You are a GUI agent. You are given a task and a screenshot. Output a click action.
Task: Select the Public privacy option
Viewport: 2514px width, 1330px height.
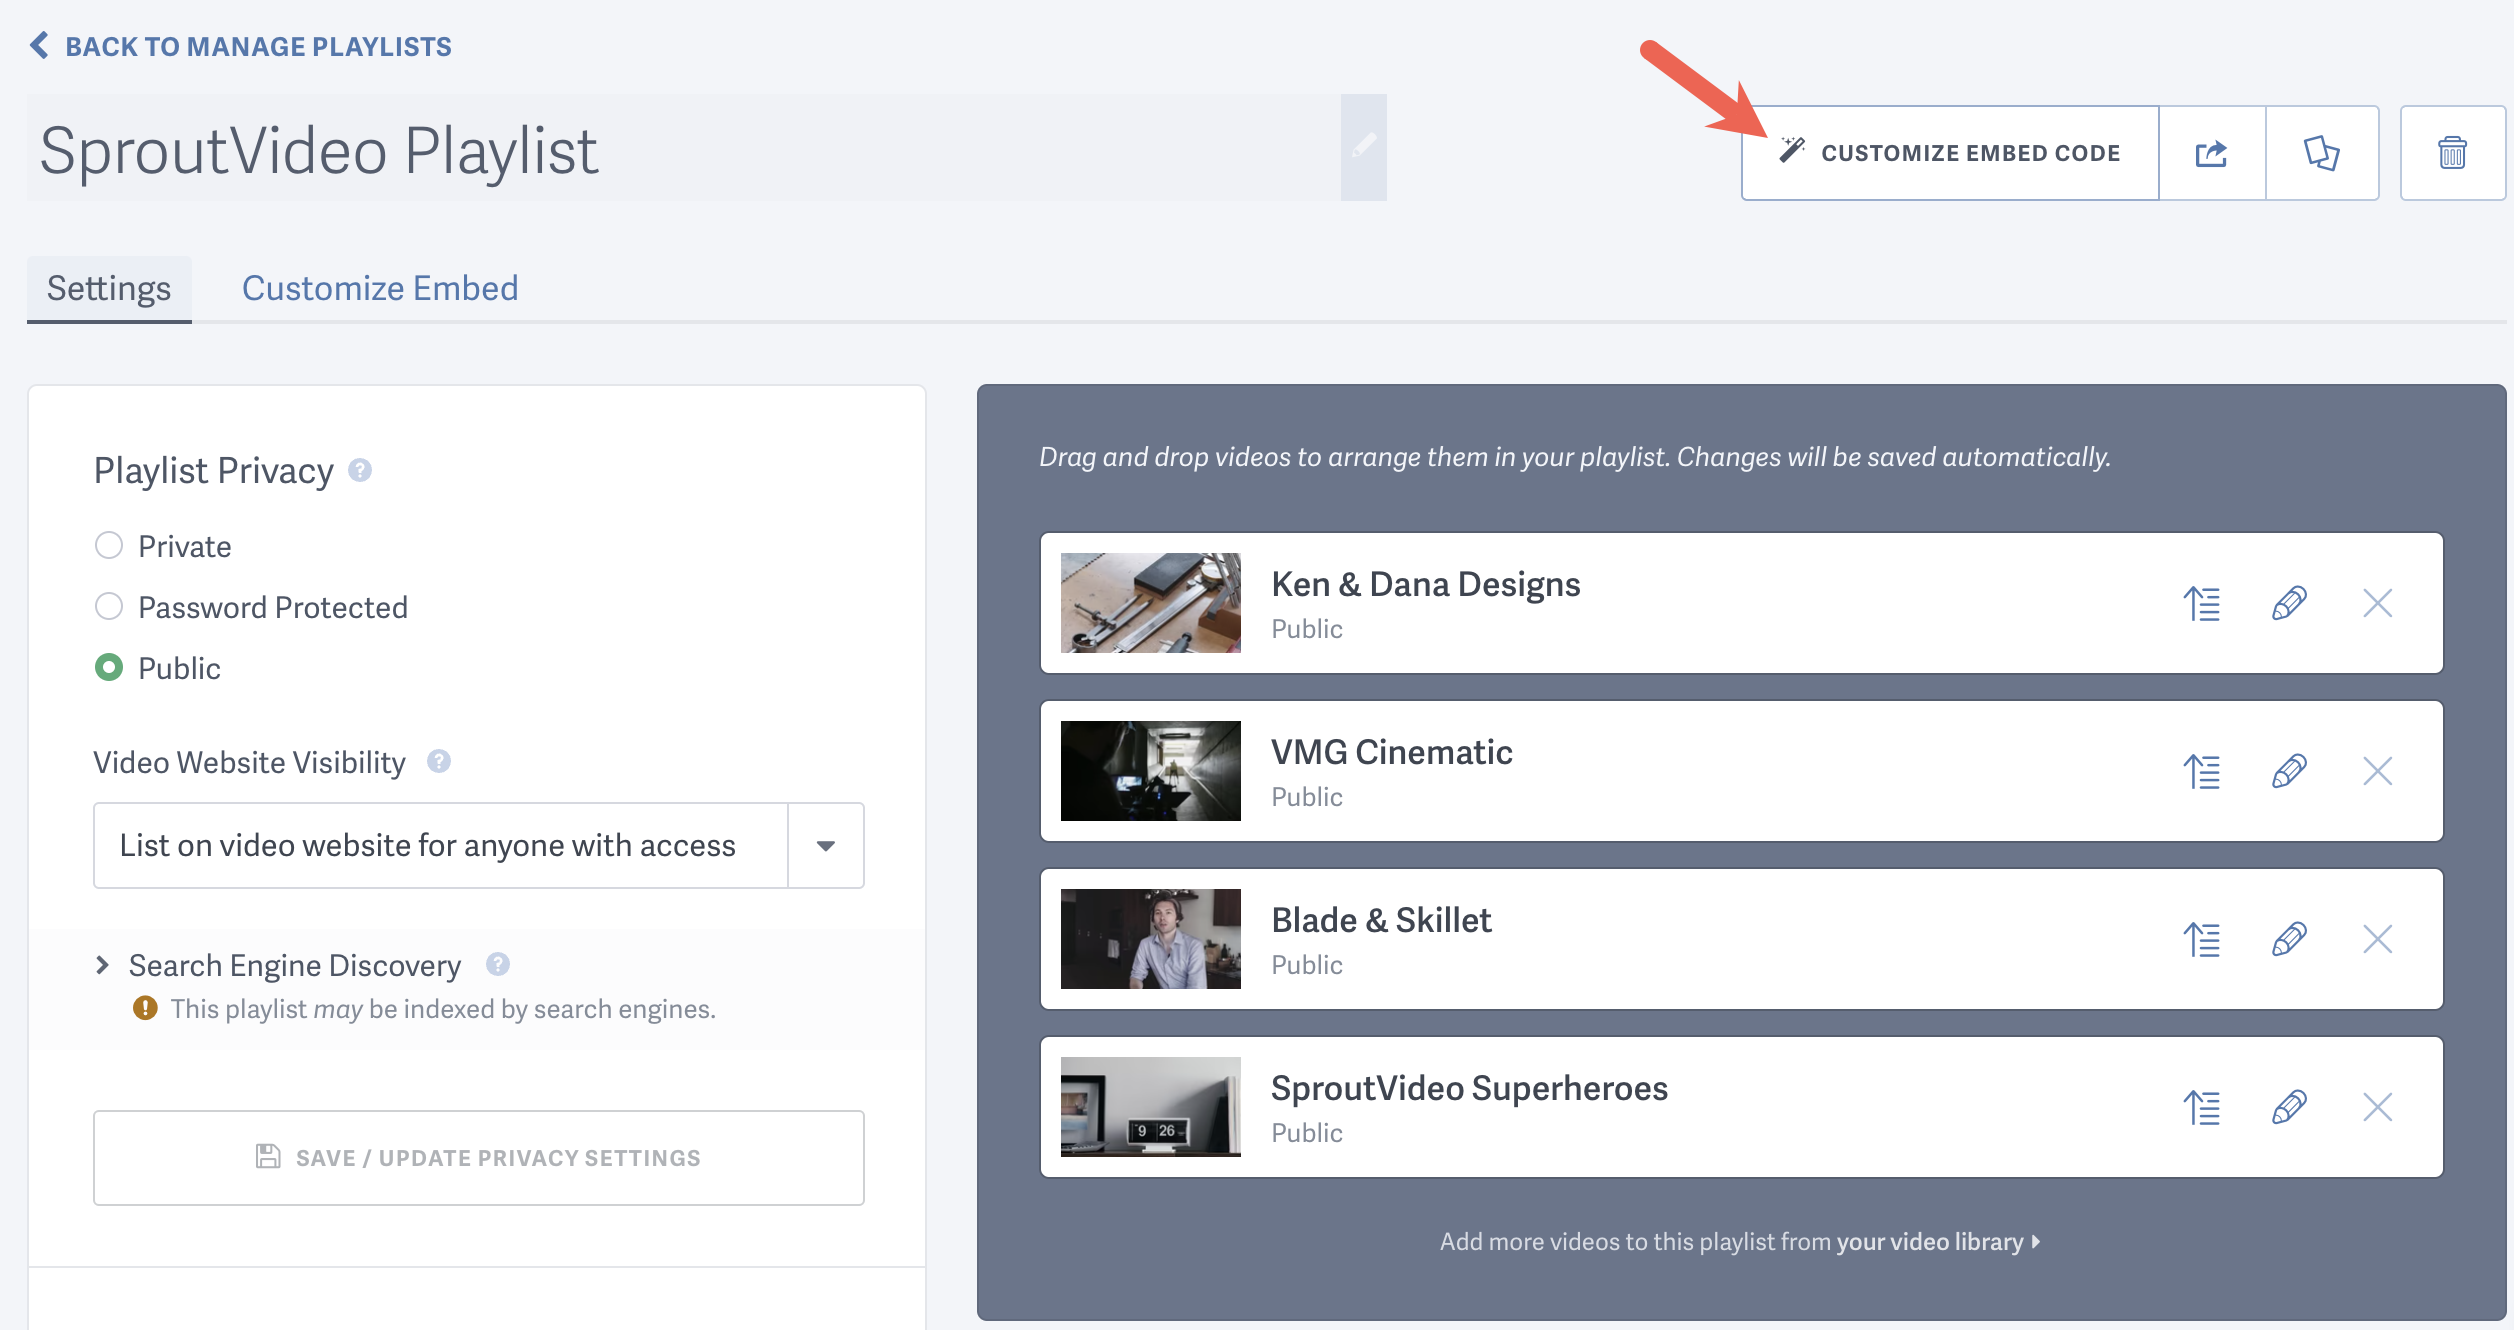click(x=108, y=668)
